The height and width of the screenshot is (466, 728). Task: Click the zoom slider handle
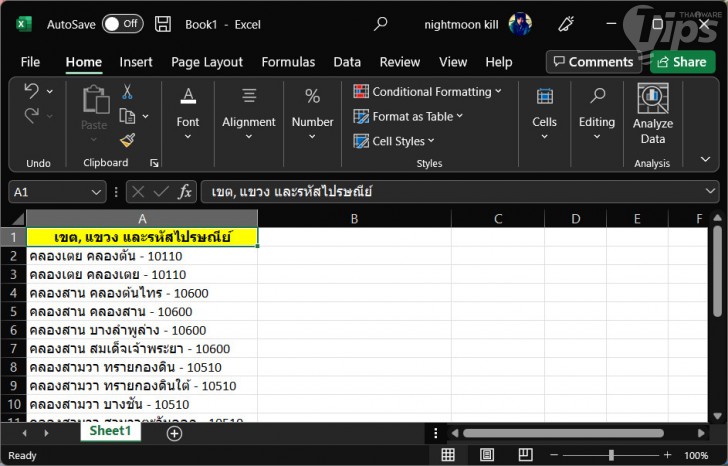click(x=611, y=455)
